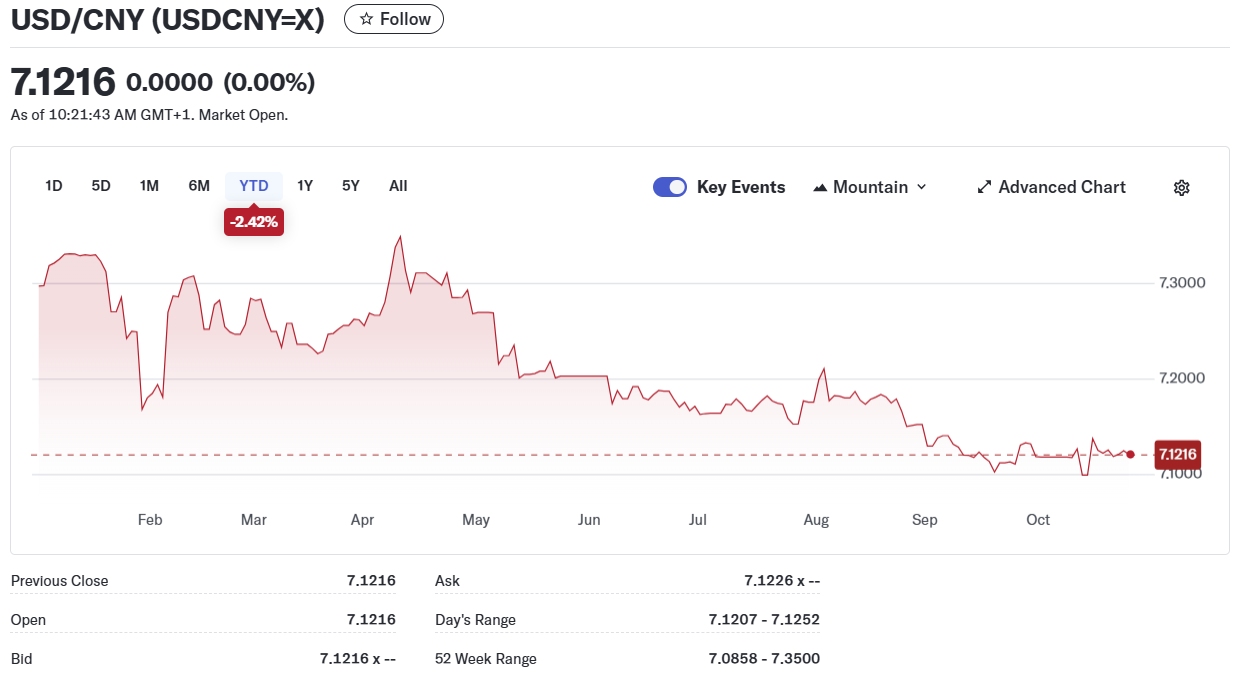Select the 6M chart range

tap(199, 186)
